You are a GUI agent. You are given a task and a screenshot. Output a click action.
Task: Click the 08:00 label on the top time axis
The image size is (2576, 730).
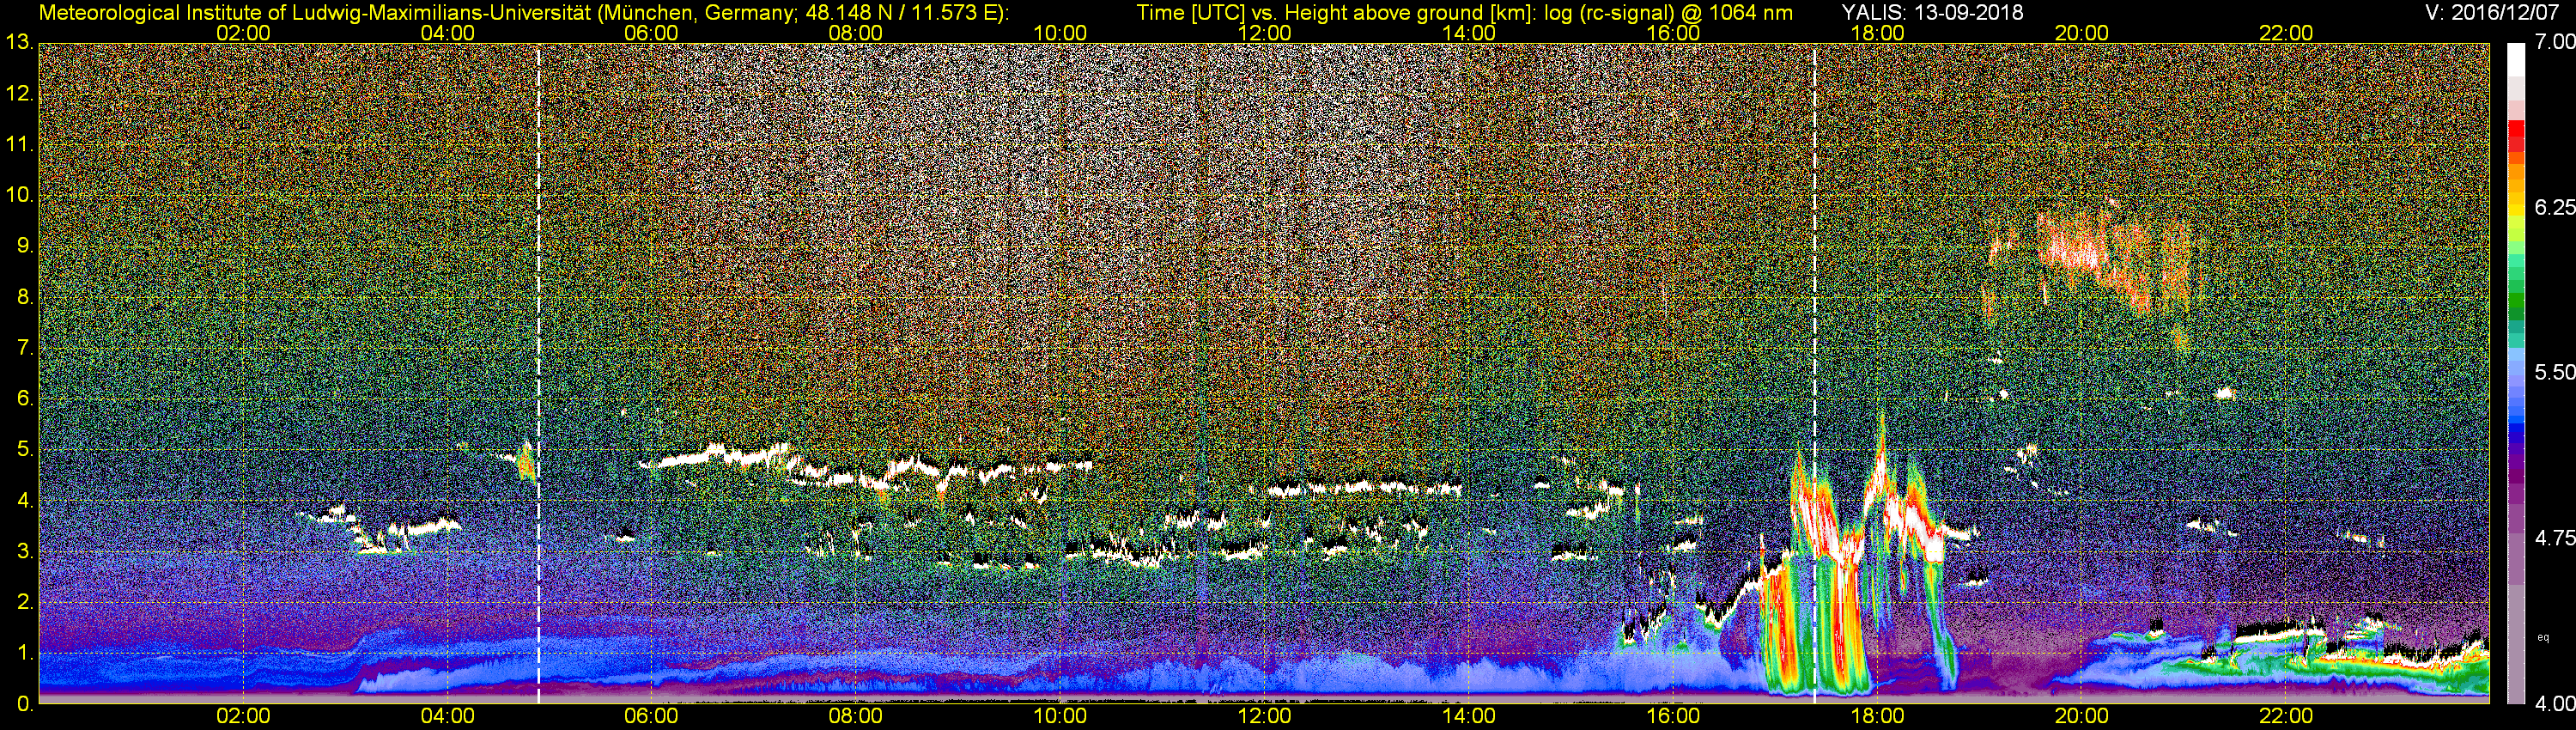856,33
